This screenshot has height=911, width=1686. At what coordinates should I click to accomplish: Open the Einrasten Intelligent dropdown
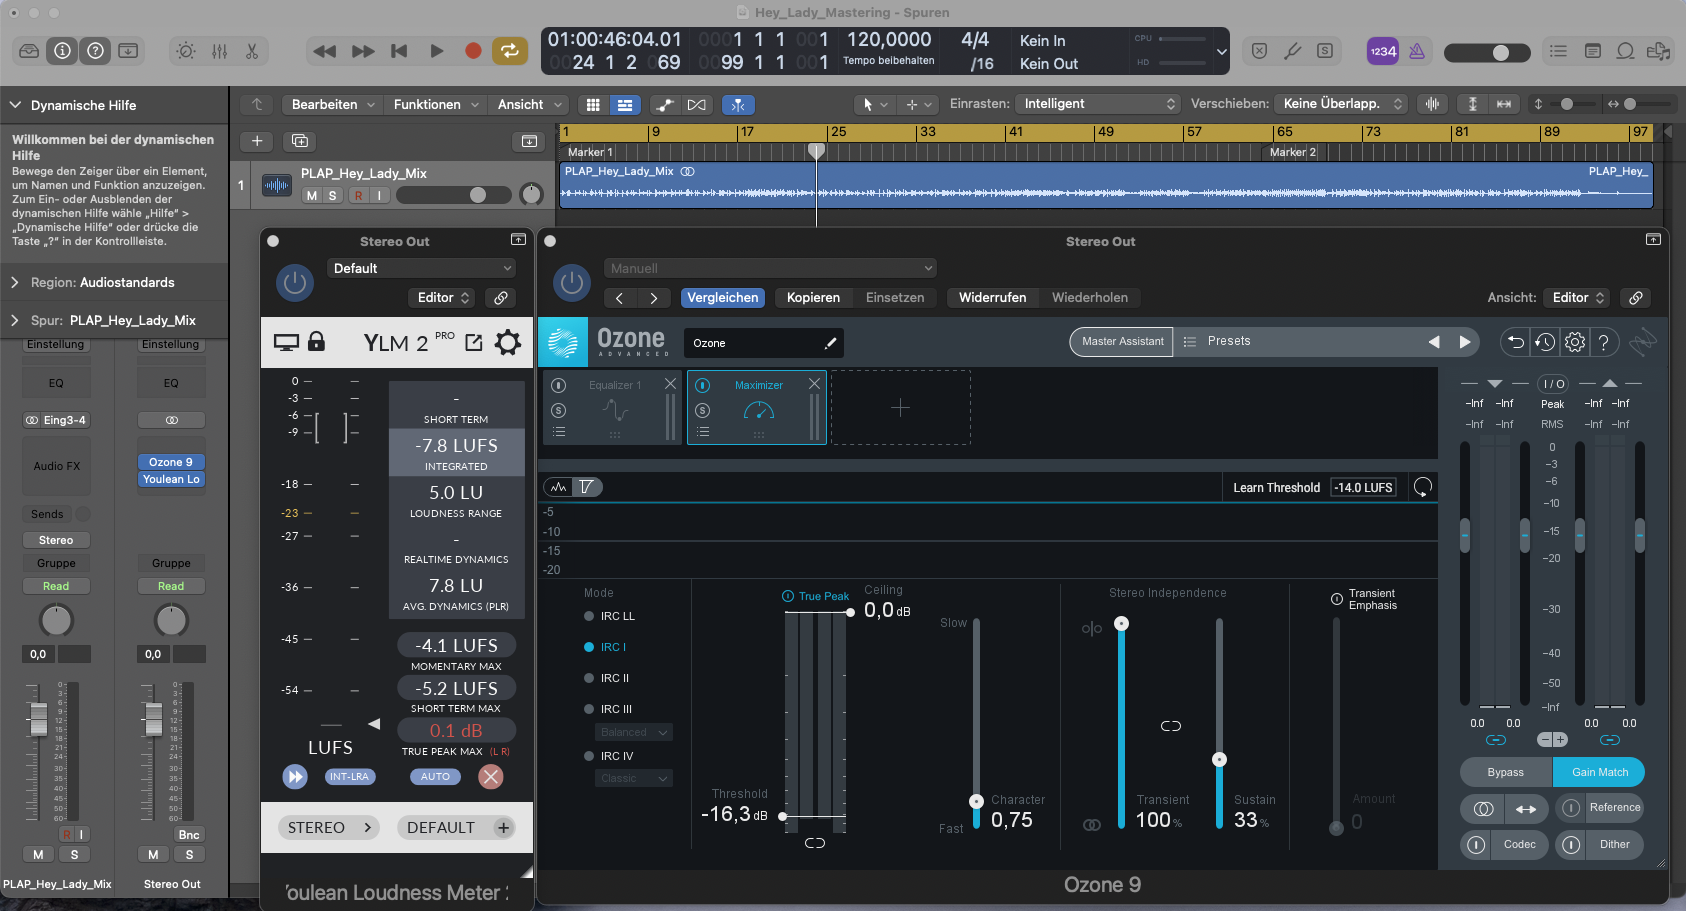tap(1097, 104)
